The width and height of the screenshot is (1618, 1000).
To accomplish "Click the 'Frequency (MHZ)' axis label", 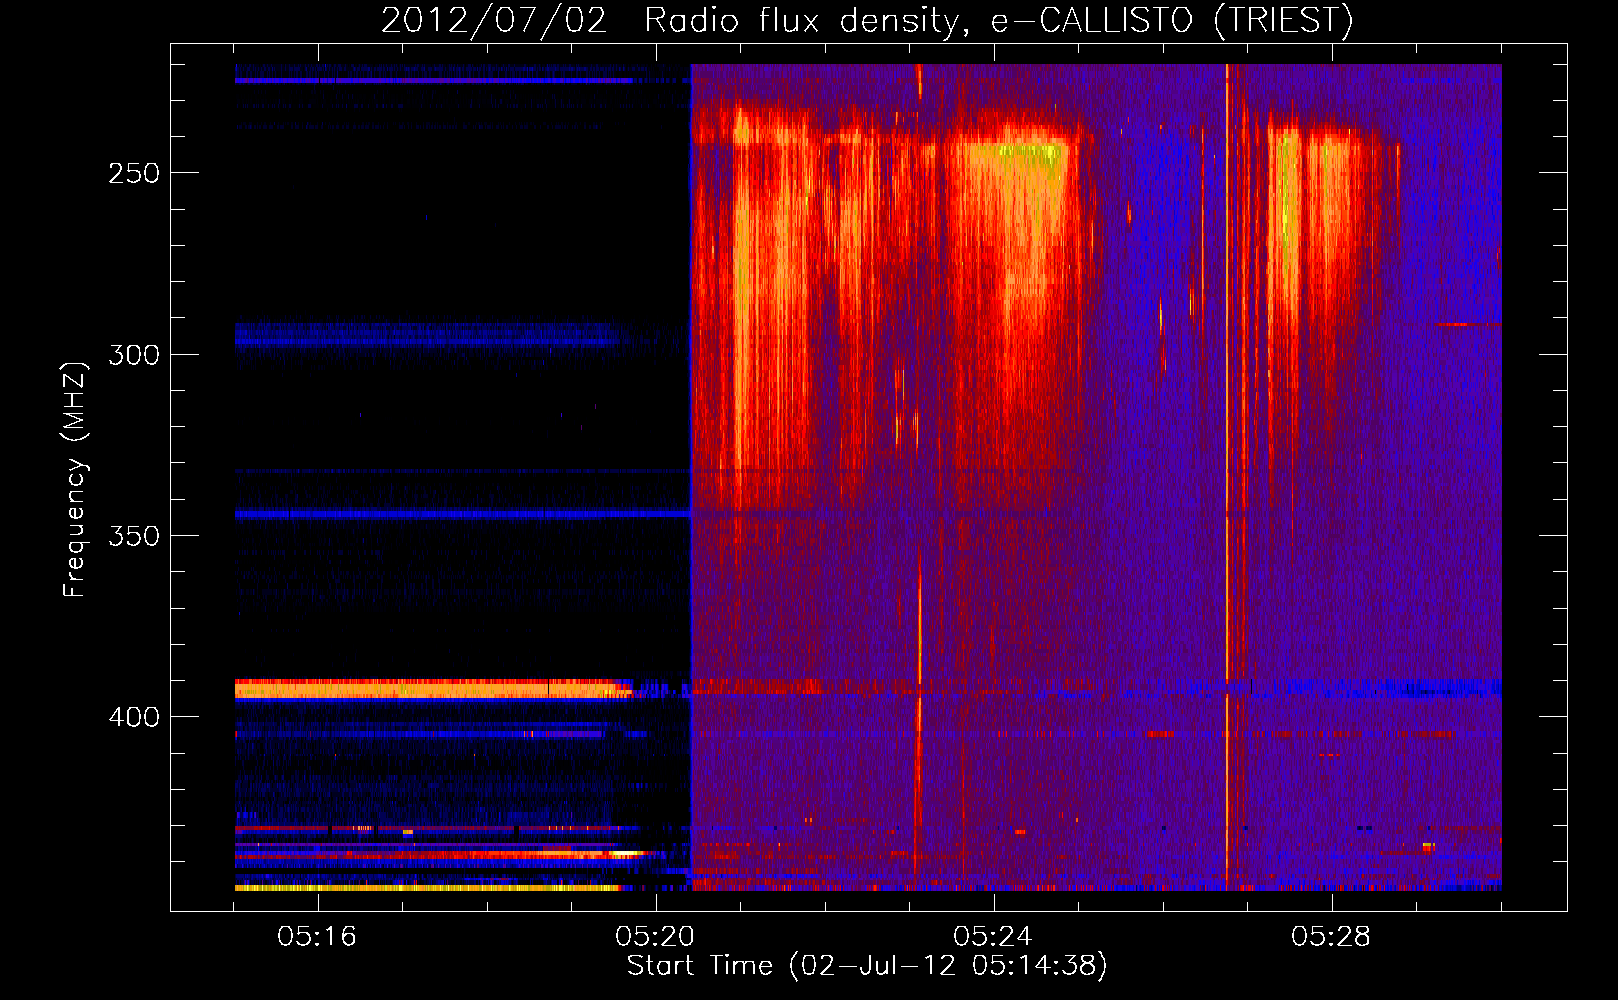I will click(x=75, y=480).
